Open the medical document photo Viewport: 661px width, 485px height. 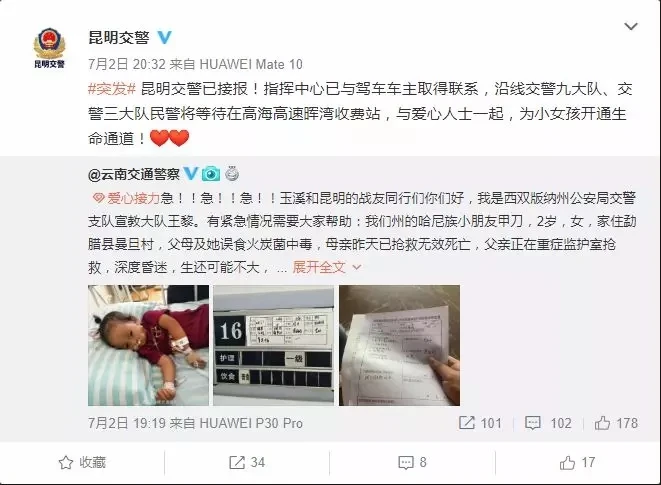(399, 345)
